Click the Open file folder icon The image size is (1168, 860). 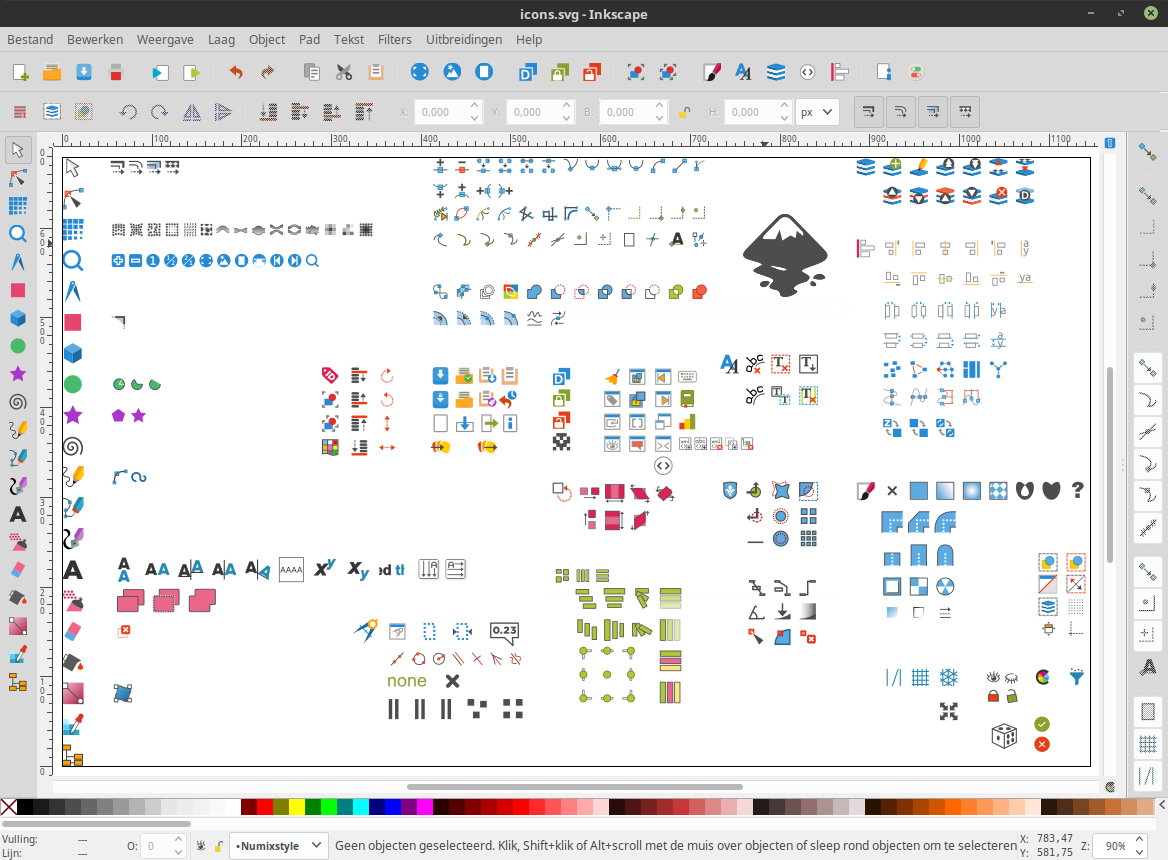(52, 72)
